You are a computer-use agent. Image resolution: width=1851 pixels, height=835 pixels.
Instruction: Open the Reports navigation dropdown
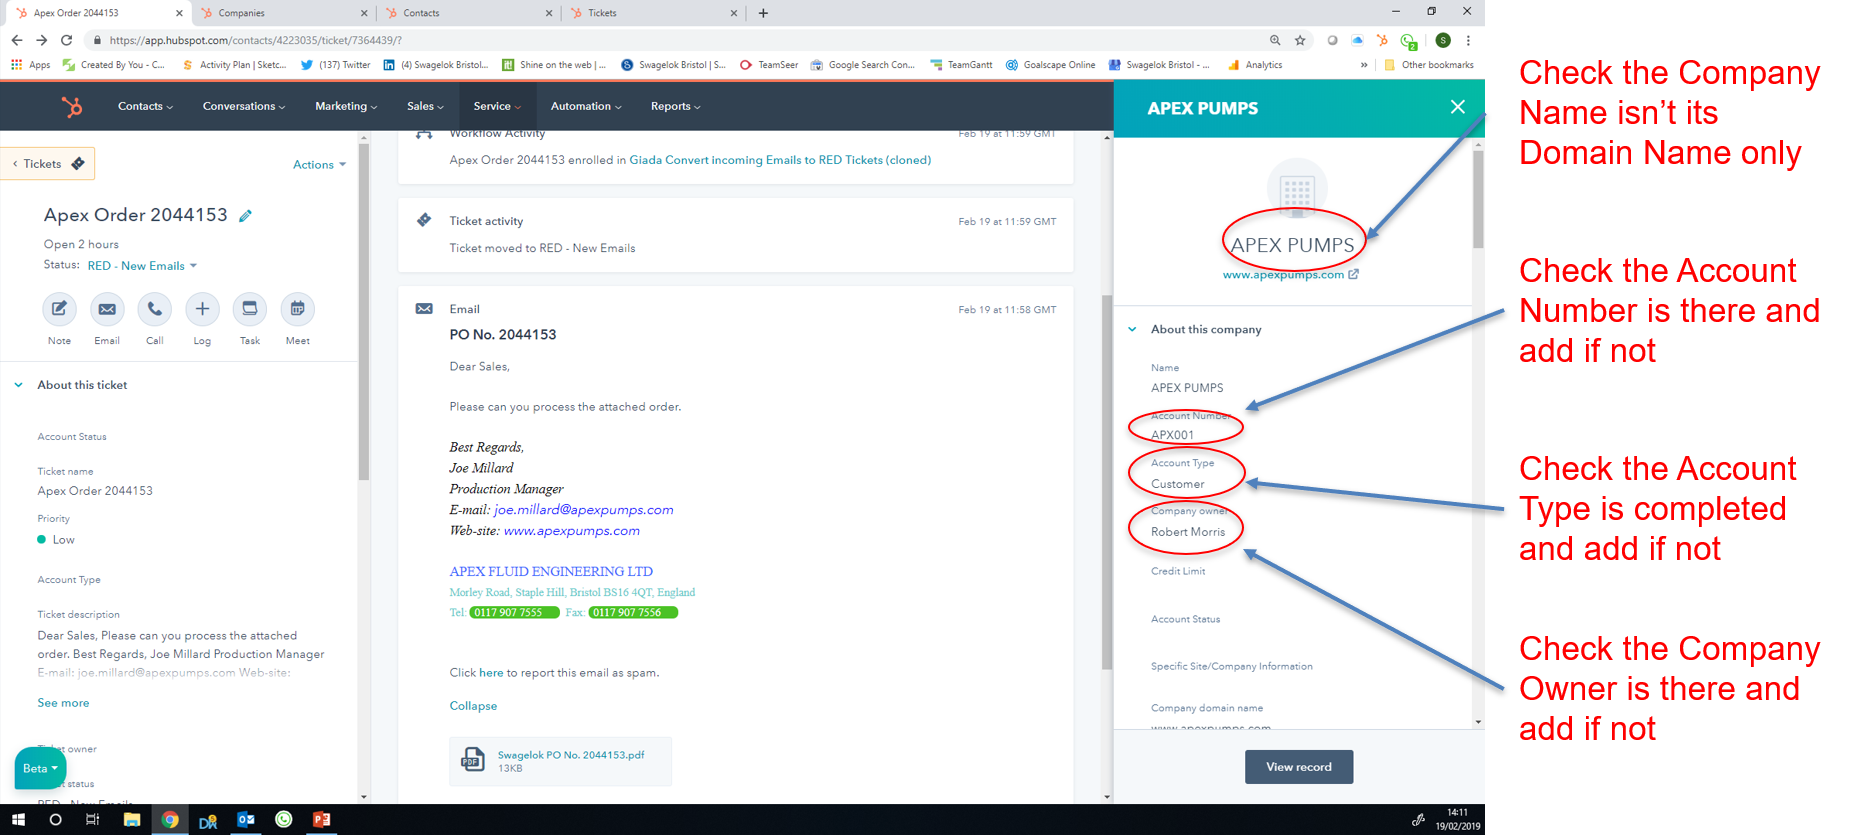(x=675, y=106)
